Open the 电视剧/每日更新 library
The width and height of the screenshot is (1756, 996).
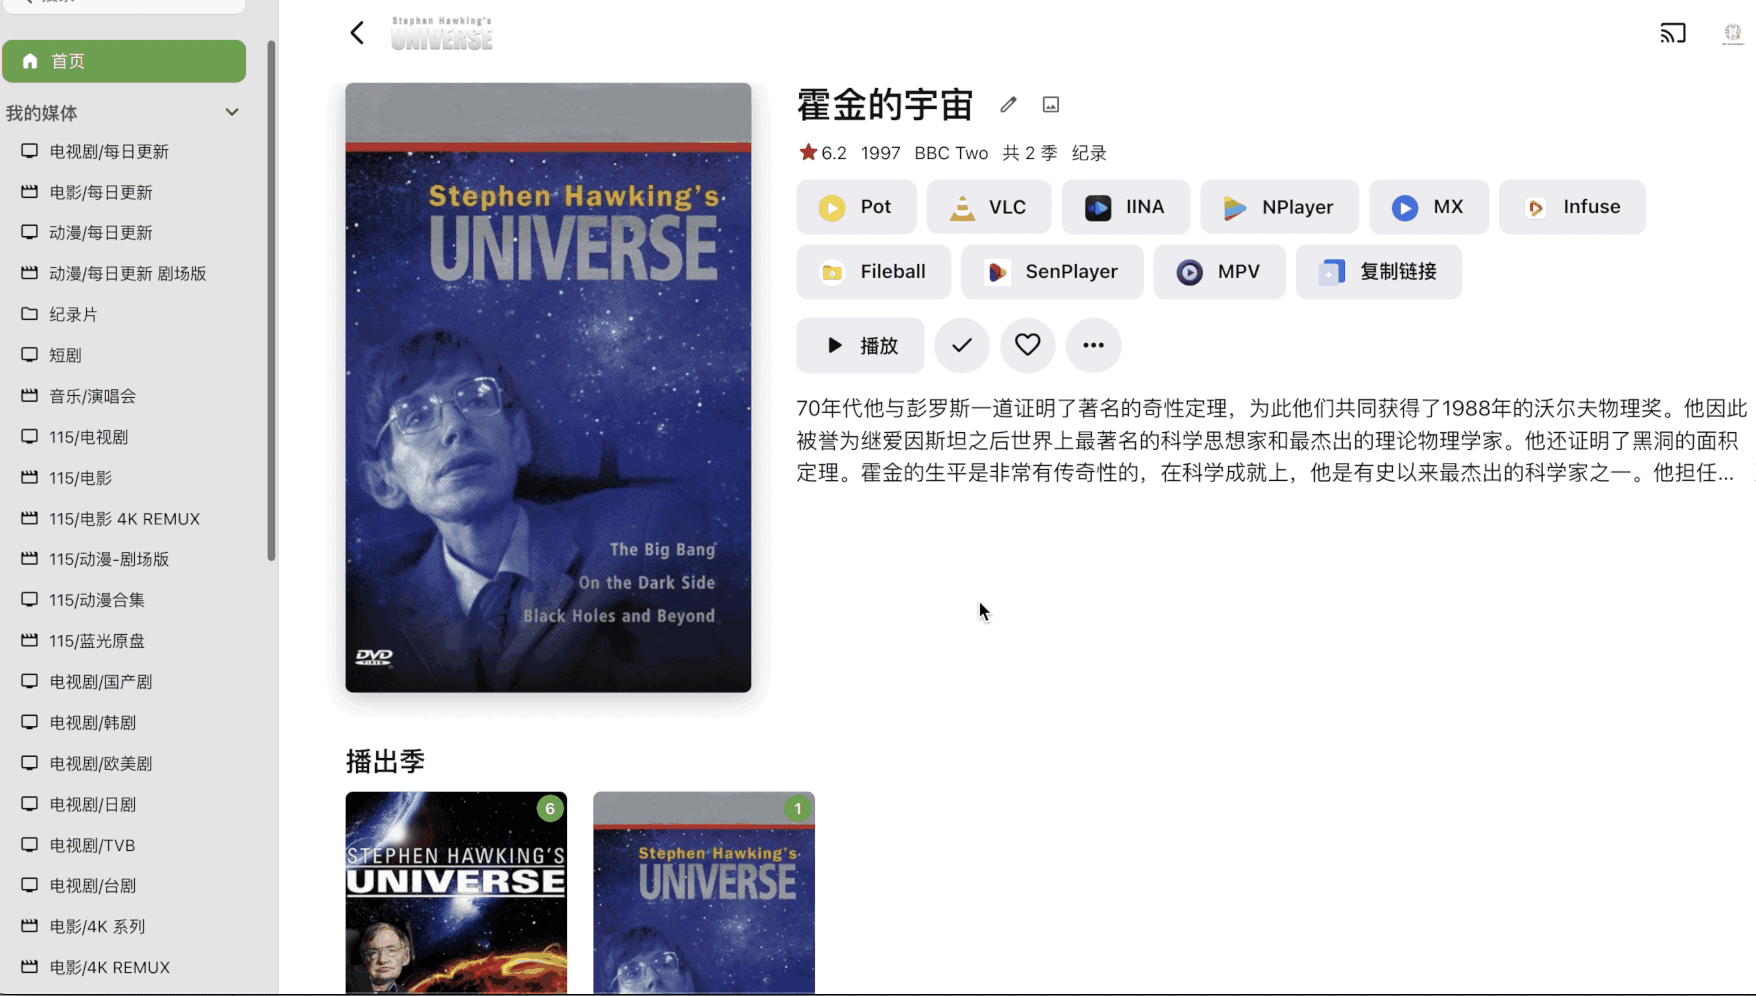tap(124, 151)
